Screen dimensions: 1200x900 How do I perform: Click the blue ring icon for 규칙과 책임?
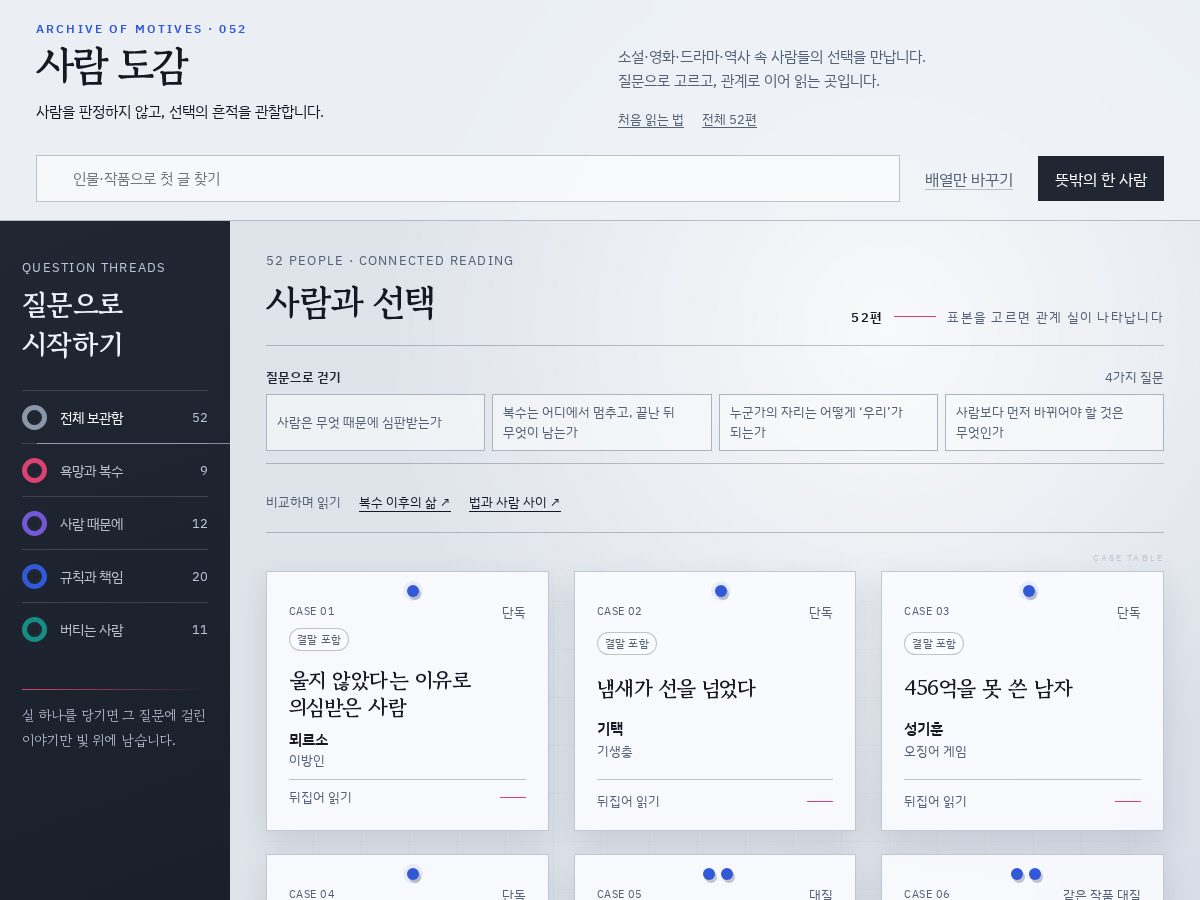[x=35, y=577]
